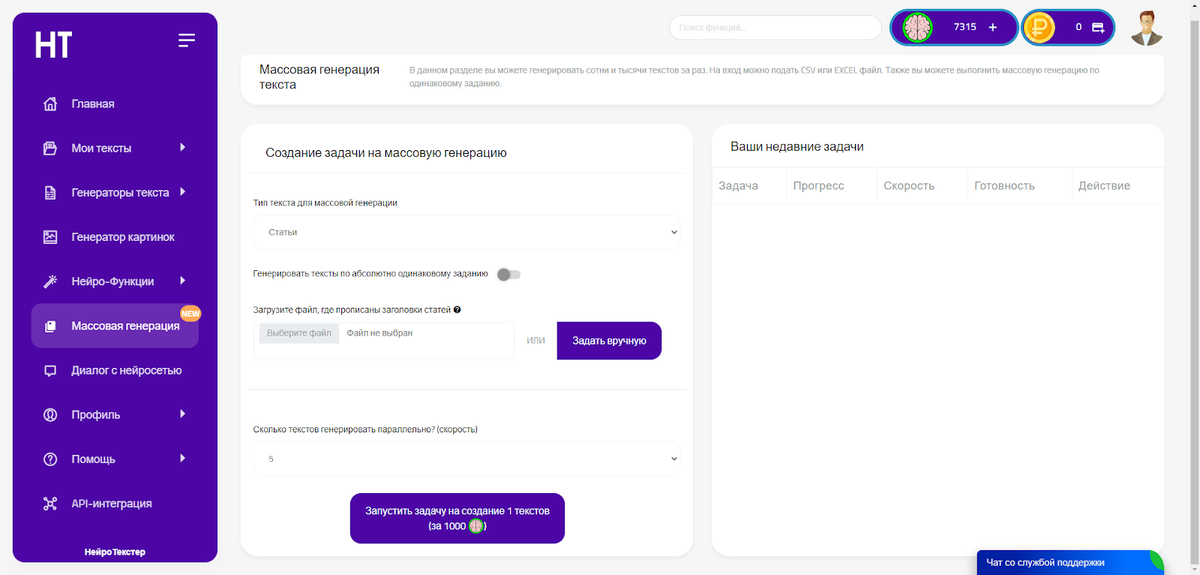Click the Задать вручную button
This screenshot has height=575, width=1200.
(x=609, y=340)
